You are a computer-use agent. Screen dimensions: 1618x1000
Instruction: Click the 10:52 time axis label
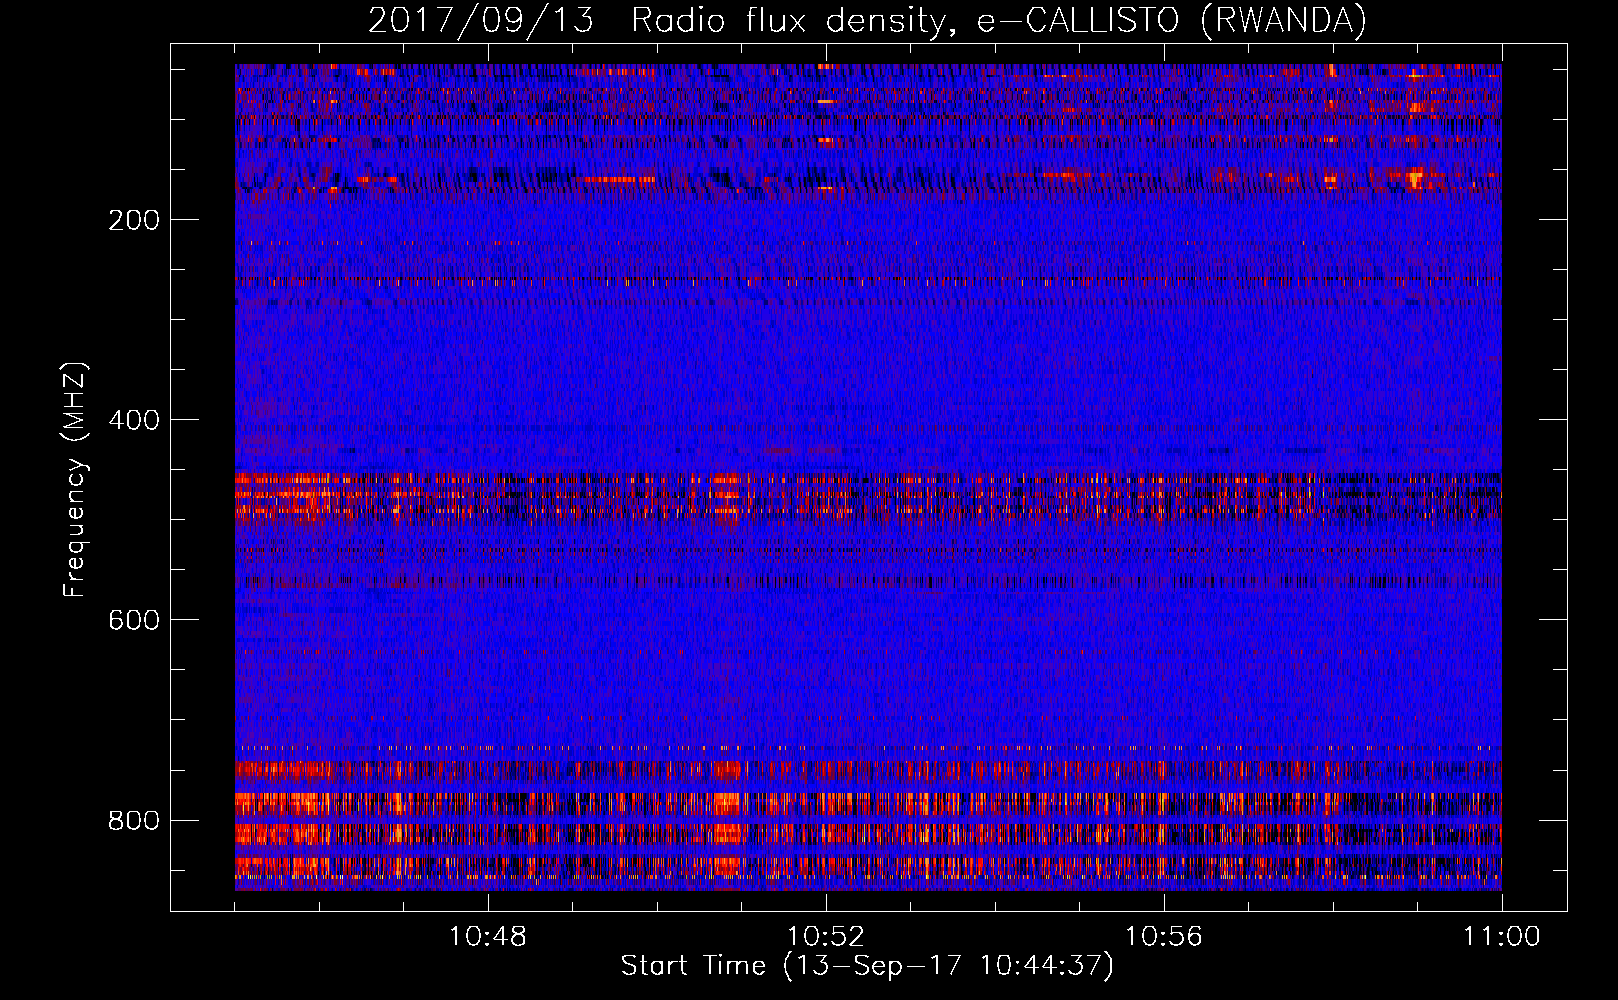tap(826, 937)
